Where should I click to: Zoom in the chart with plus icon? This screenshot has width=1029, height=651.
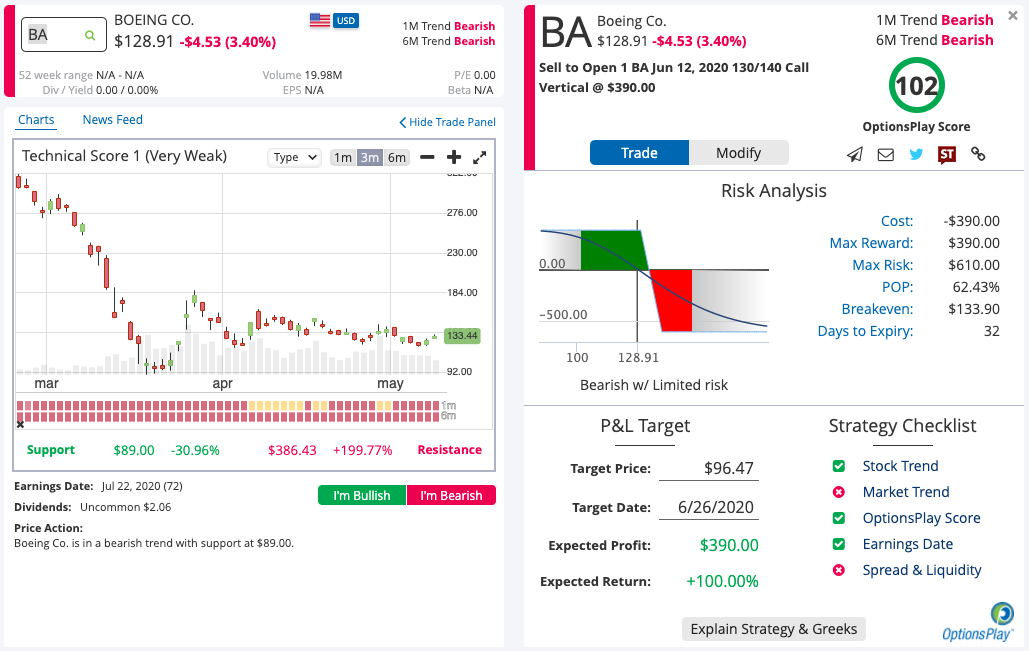[x=453, y=157]
